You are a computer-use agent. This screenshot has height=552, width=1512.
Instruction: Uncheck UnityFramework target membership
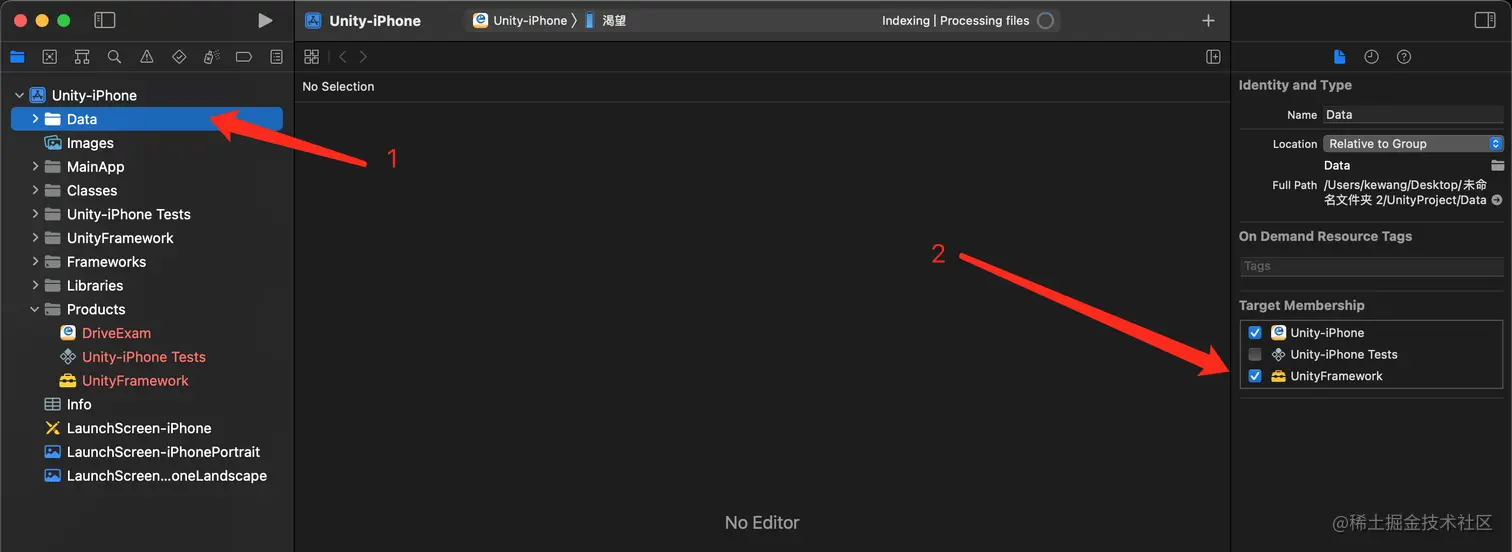(x=1255, y=376)
